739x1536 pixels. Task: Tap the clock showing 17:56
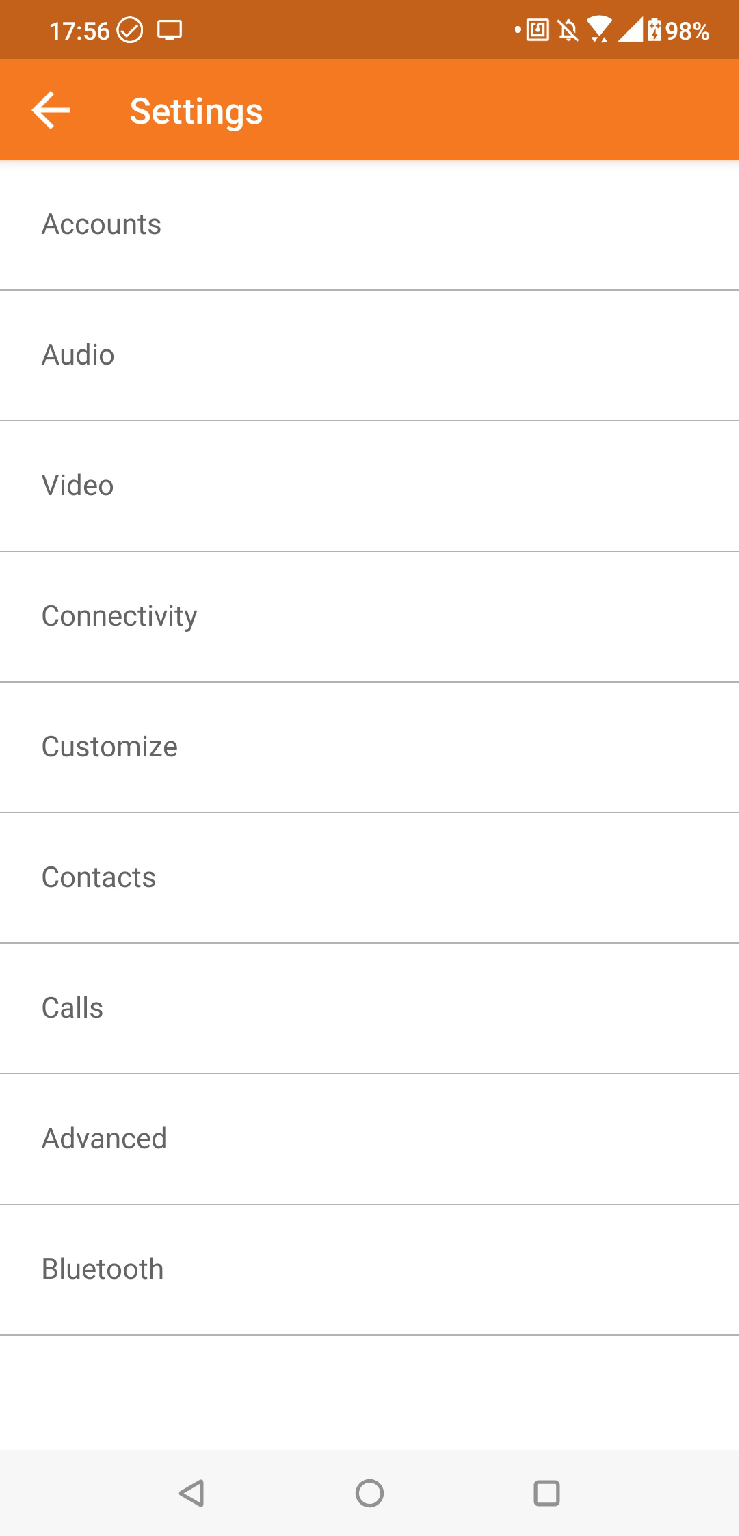click(79, 31)
